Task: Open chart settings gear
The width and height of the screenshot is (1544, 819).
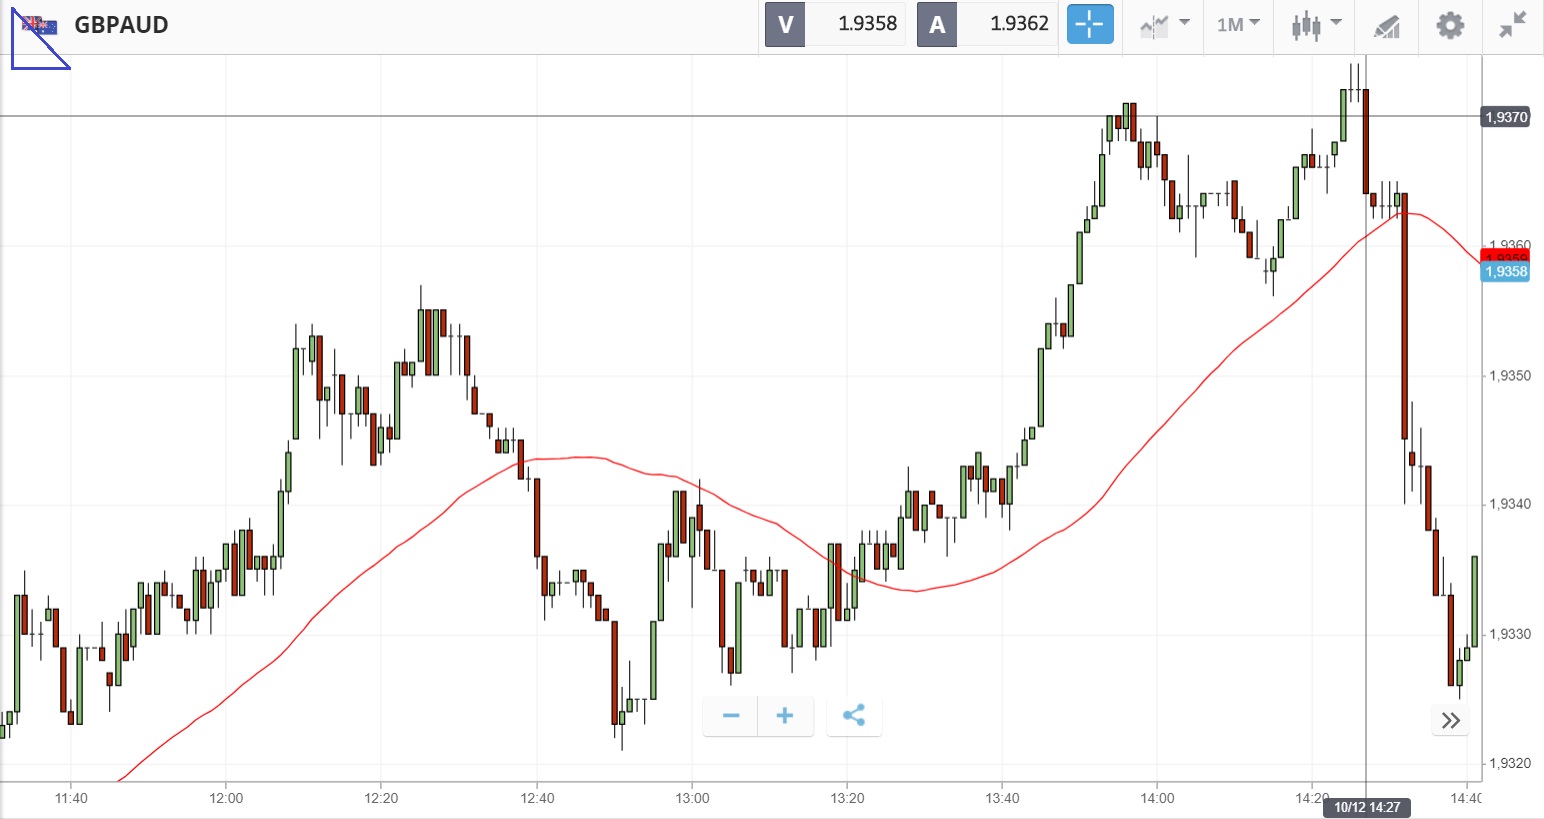Action: tap(1450, 25)
